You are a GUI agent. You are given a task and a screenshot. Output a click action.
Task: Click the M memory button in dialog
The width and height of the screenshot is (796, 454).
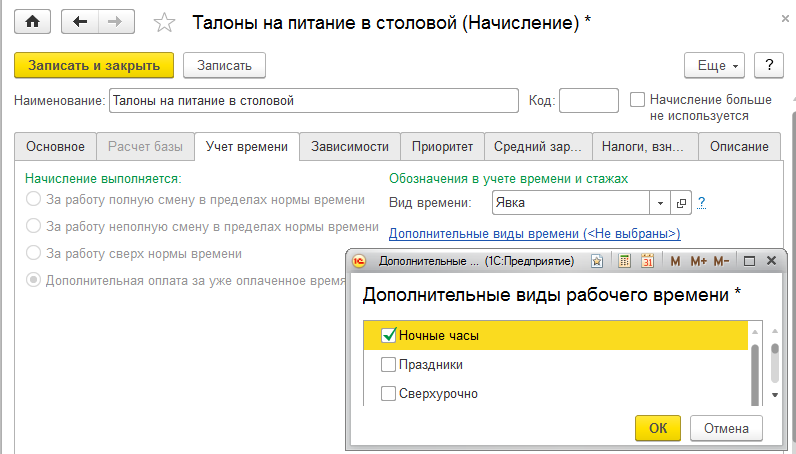pos(676,261)
